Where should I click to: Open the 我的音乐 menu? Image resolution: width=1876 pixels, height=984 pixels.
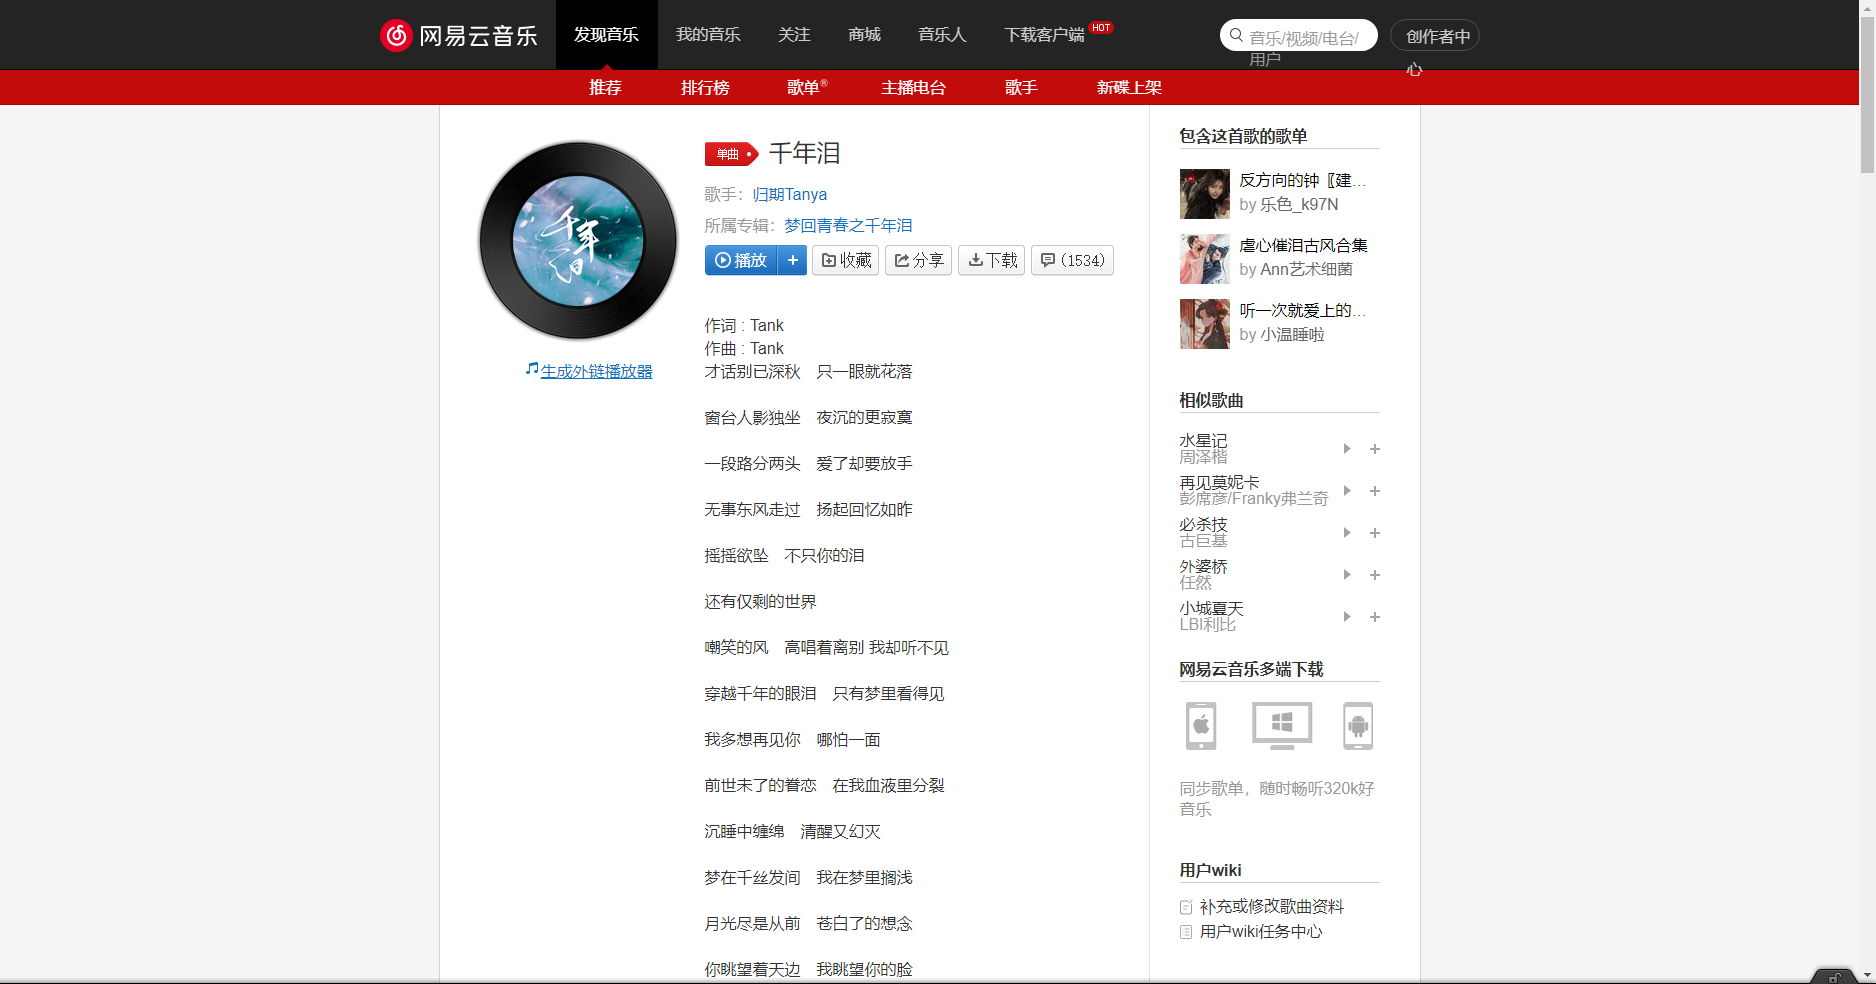[708, 34]
